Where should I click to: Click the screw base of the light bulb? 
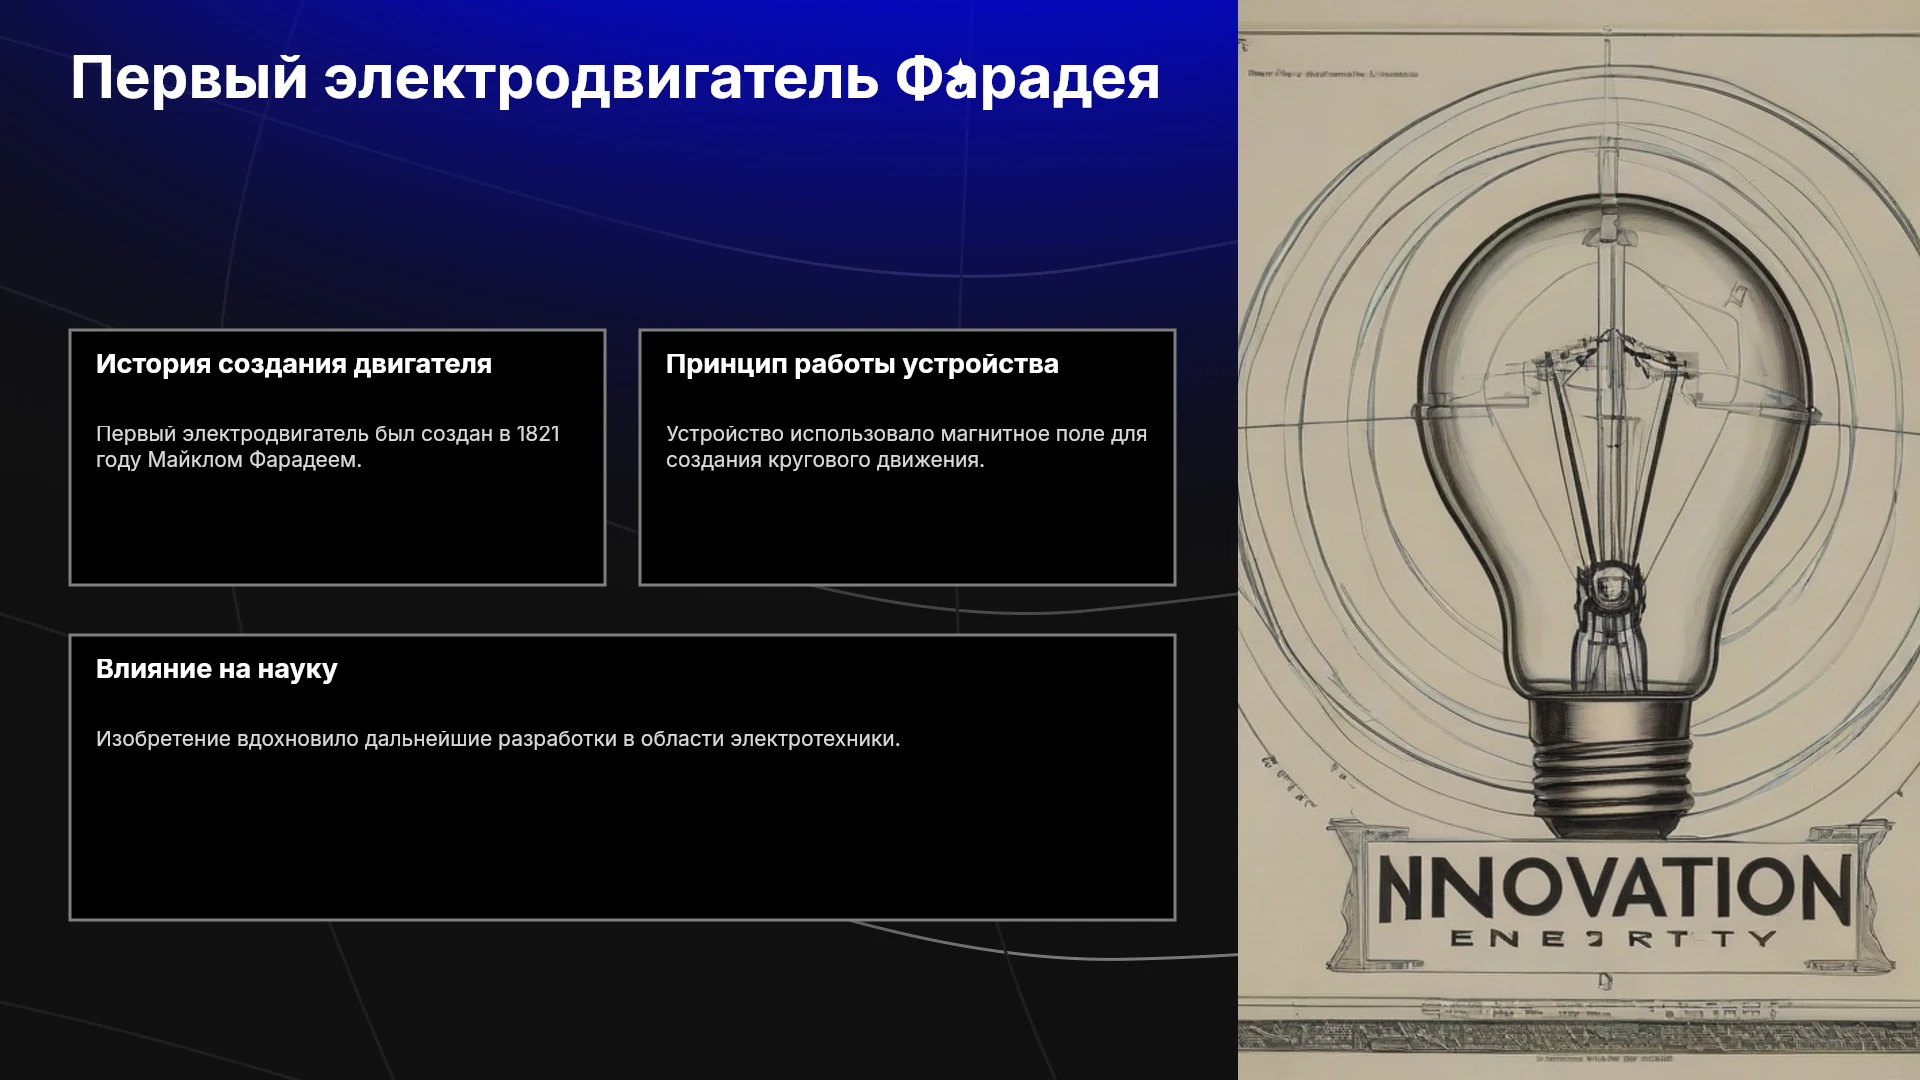(1611, 765)
